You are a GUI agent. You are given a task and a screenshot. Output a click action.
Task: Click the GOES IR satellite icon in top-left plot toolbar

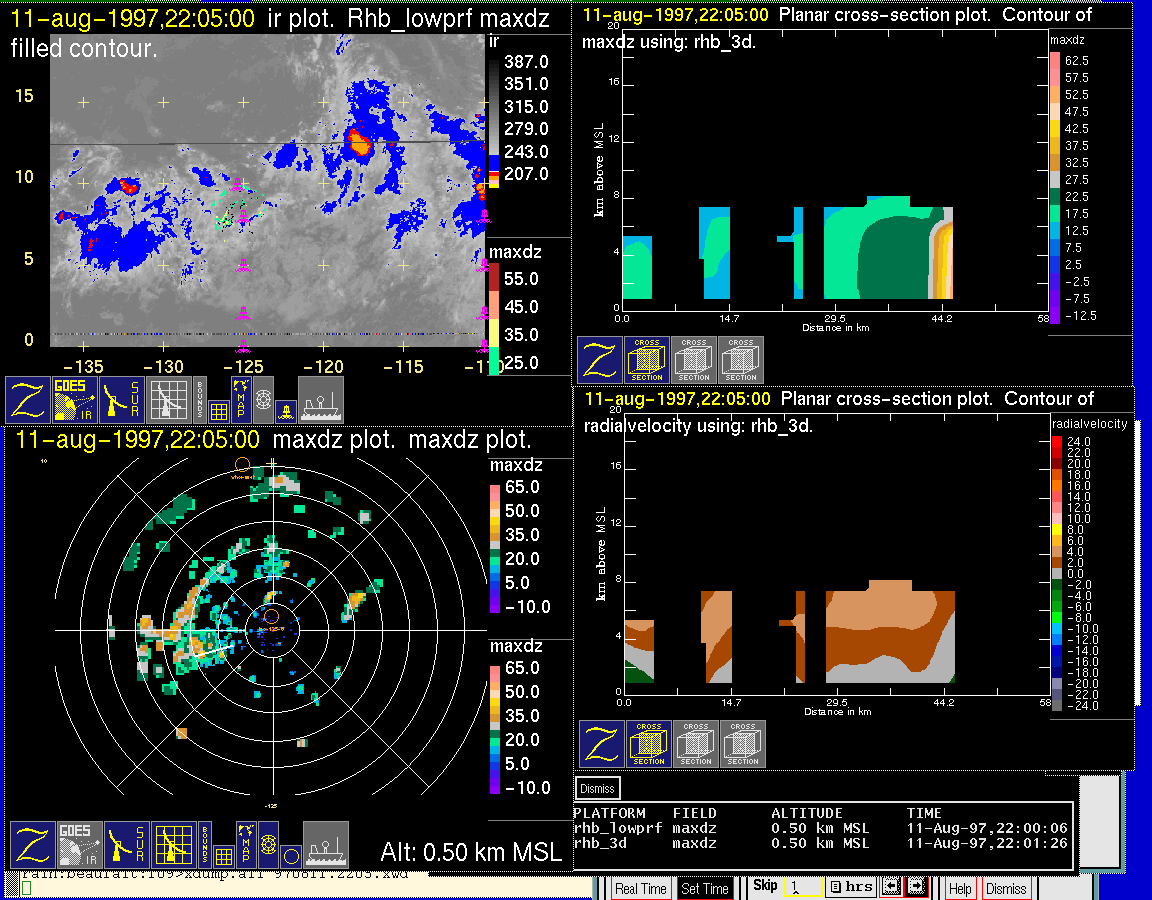click(x=75, y=399)
